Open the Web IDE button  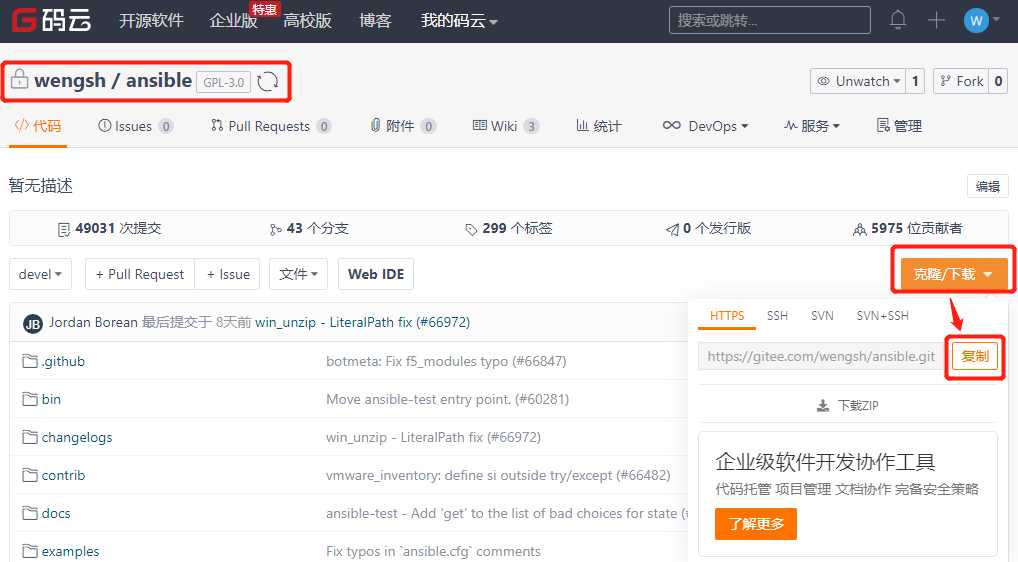pos(376,274)
